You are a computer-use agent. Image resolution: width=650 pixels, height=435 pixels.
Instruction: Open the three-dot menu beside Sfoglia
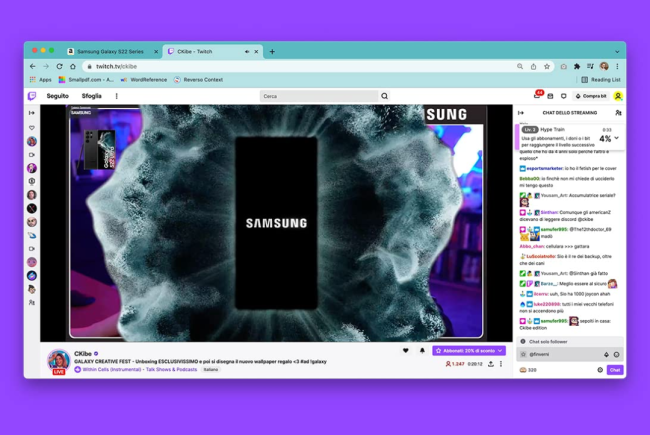(116, 96)
